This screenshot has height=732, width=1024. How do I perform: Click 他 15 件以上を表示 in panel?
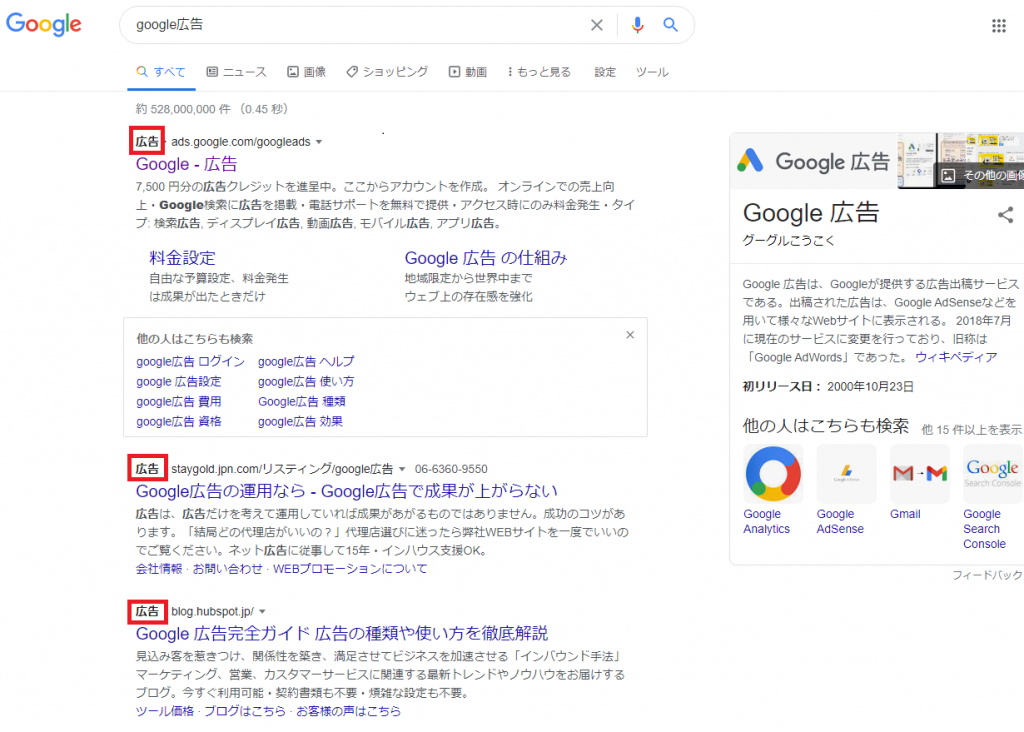click(972, 430)
